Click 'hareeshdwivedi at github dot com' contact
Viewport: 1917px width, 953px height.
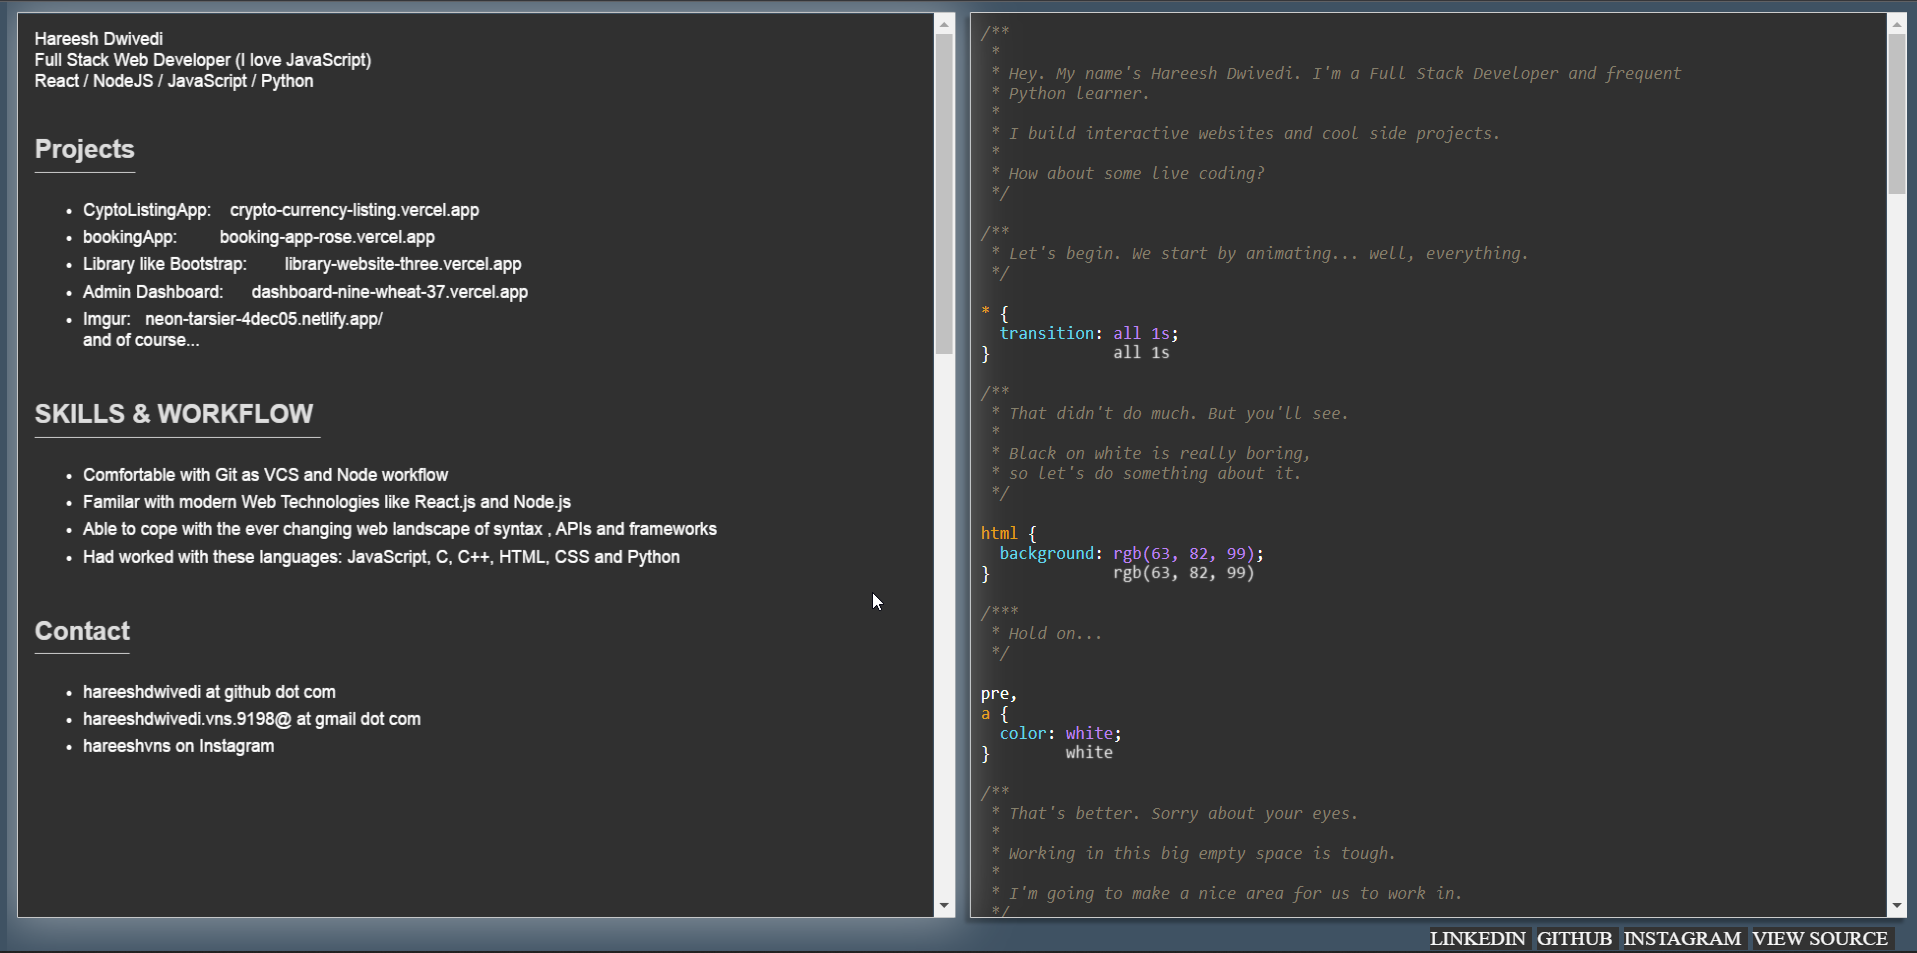(209, 692)
